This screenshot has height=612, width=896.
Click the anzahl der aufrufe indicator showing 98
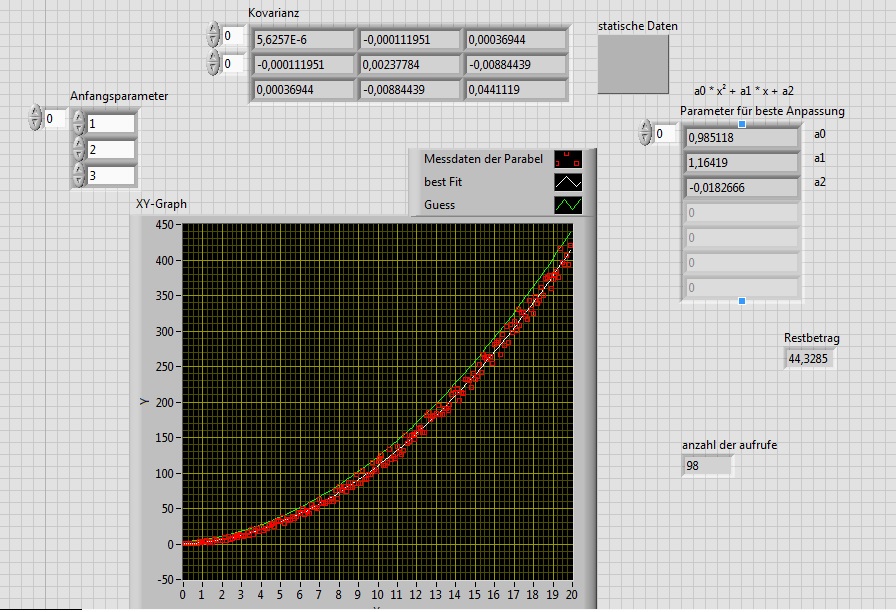(707, 466)
